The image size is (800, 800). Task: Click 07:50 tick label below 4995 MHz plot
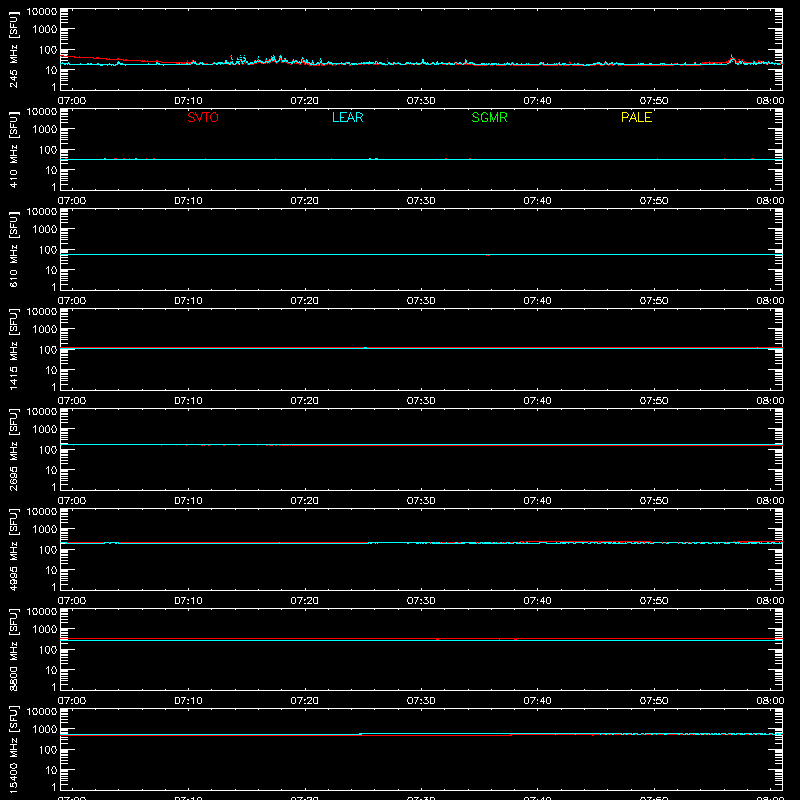pyautogui.click(x=654, y=601)
